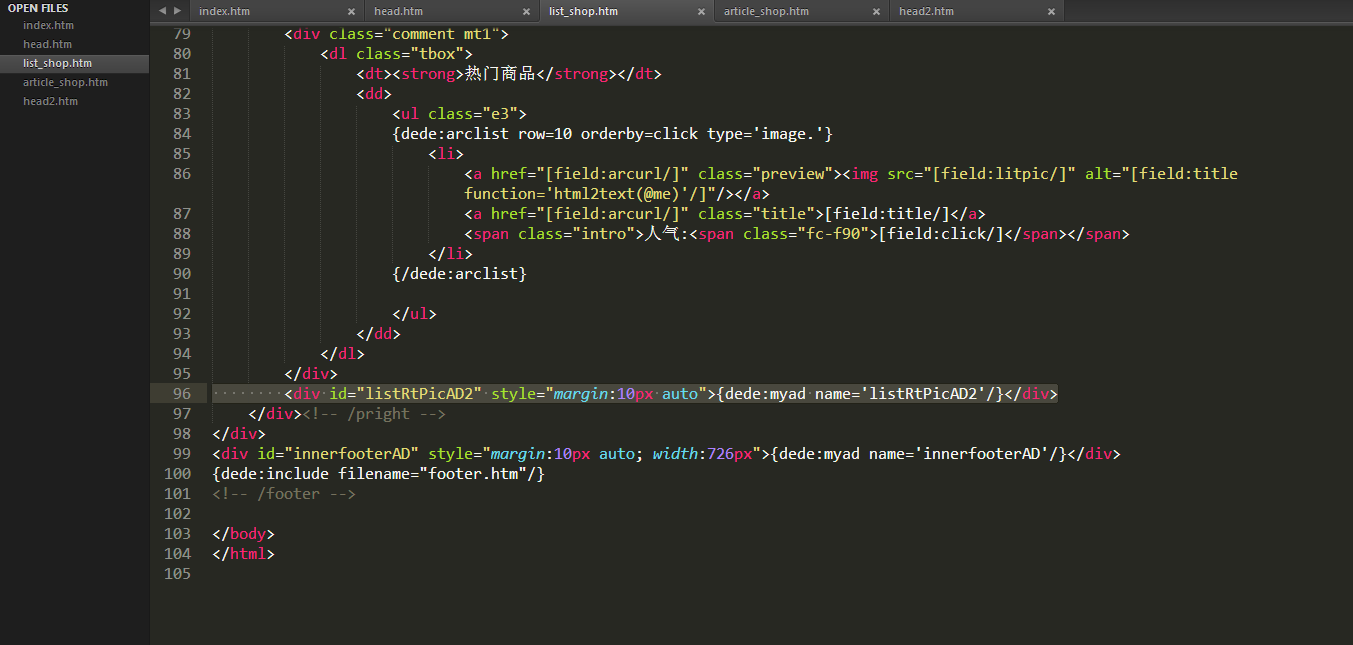Click the closing </body> tag
1353x645 pixels.
[x=243, y=534]
